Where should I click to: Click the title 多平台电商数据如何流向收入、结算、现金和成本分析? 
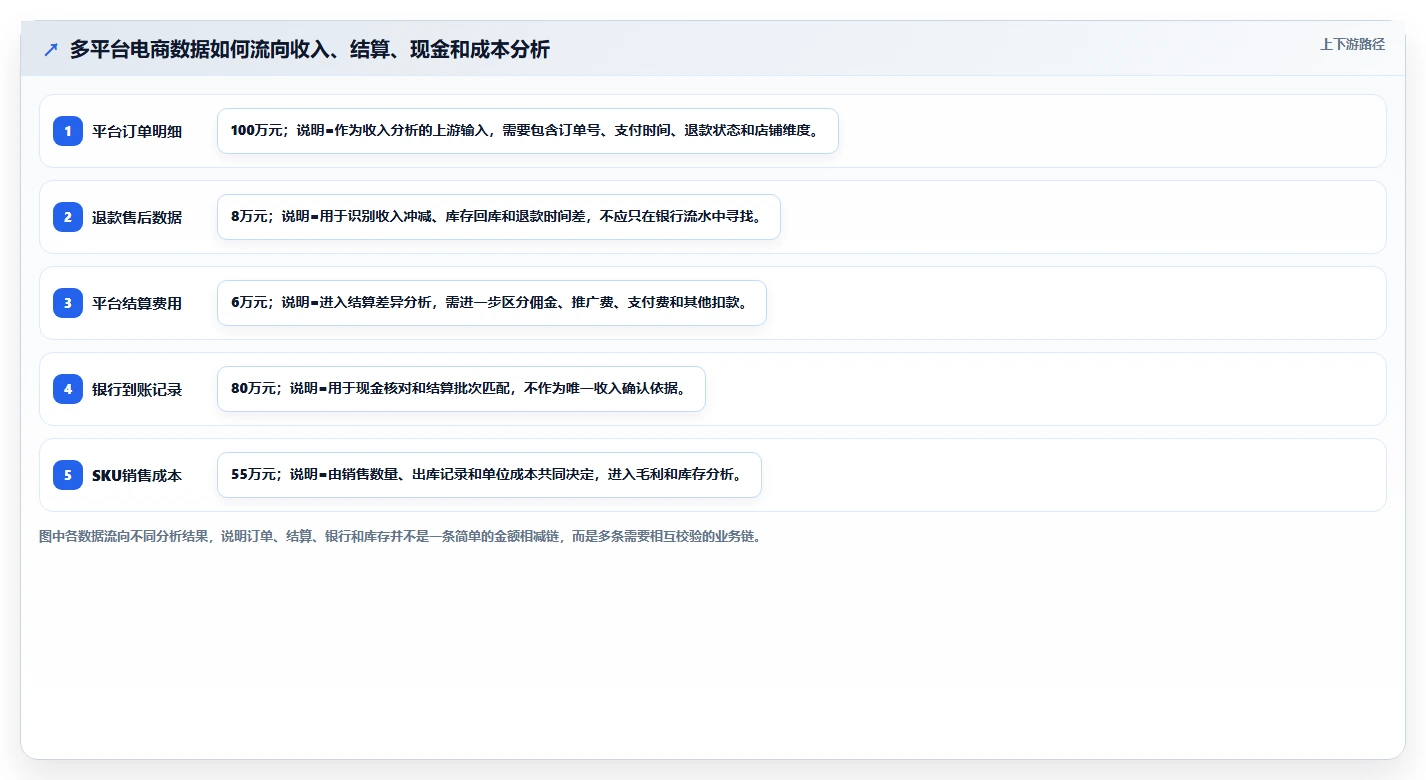309,49
